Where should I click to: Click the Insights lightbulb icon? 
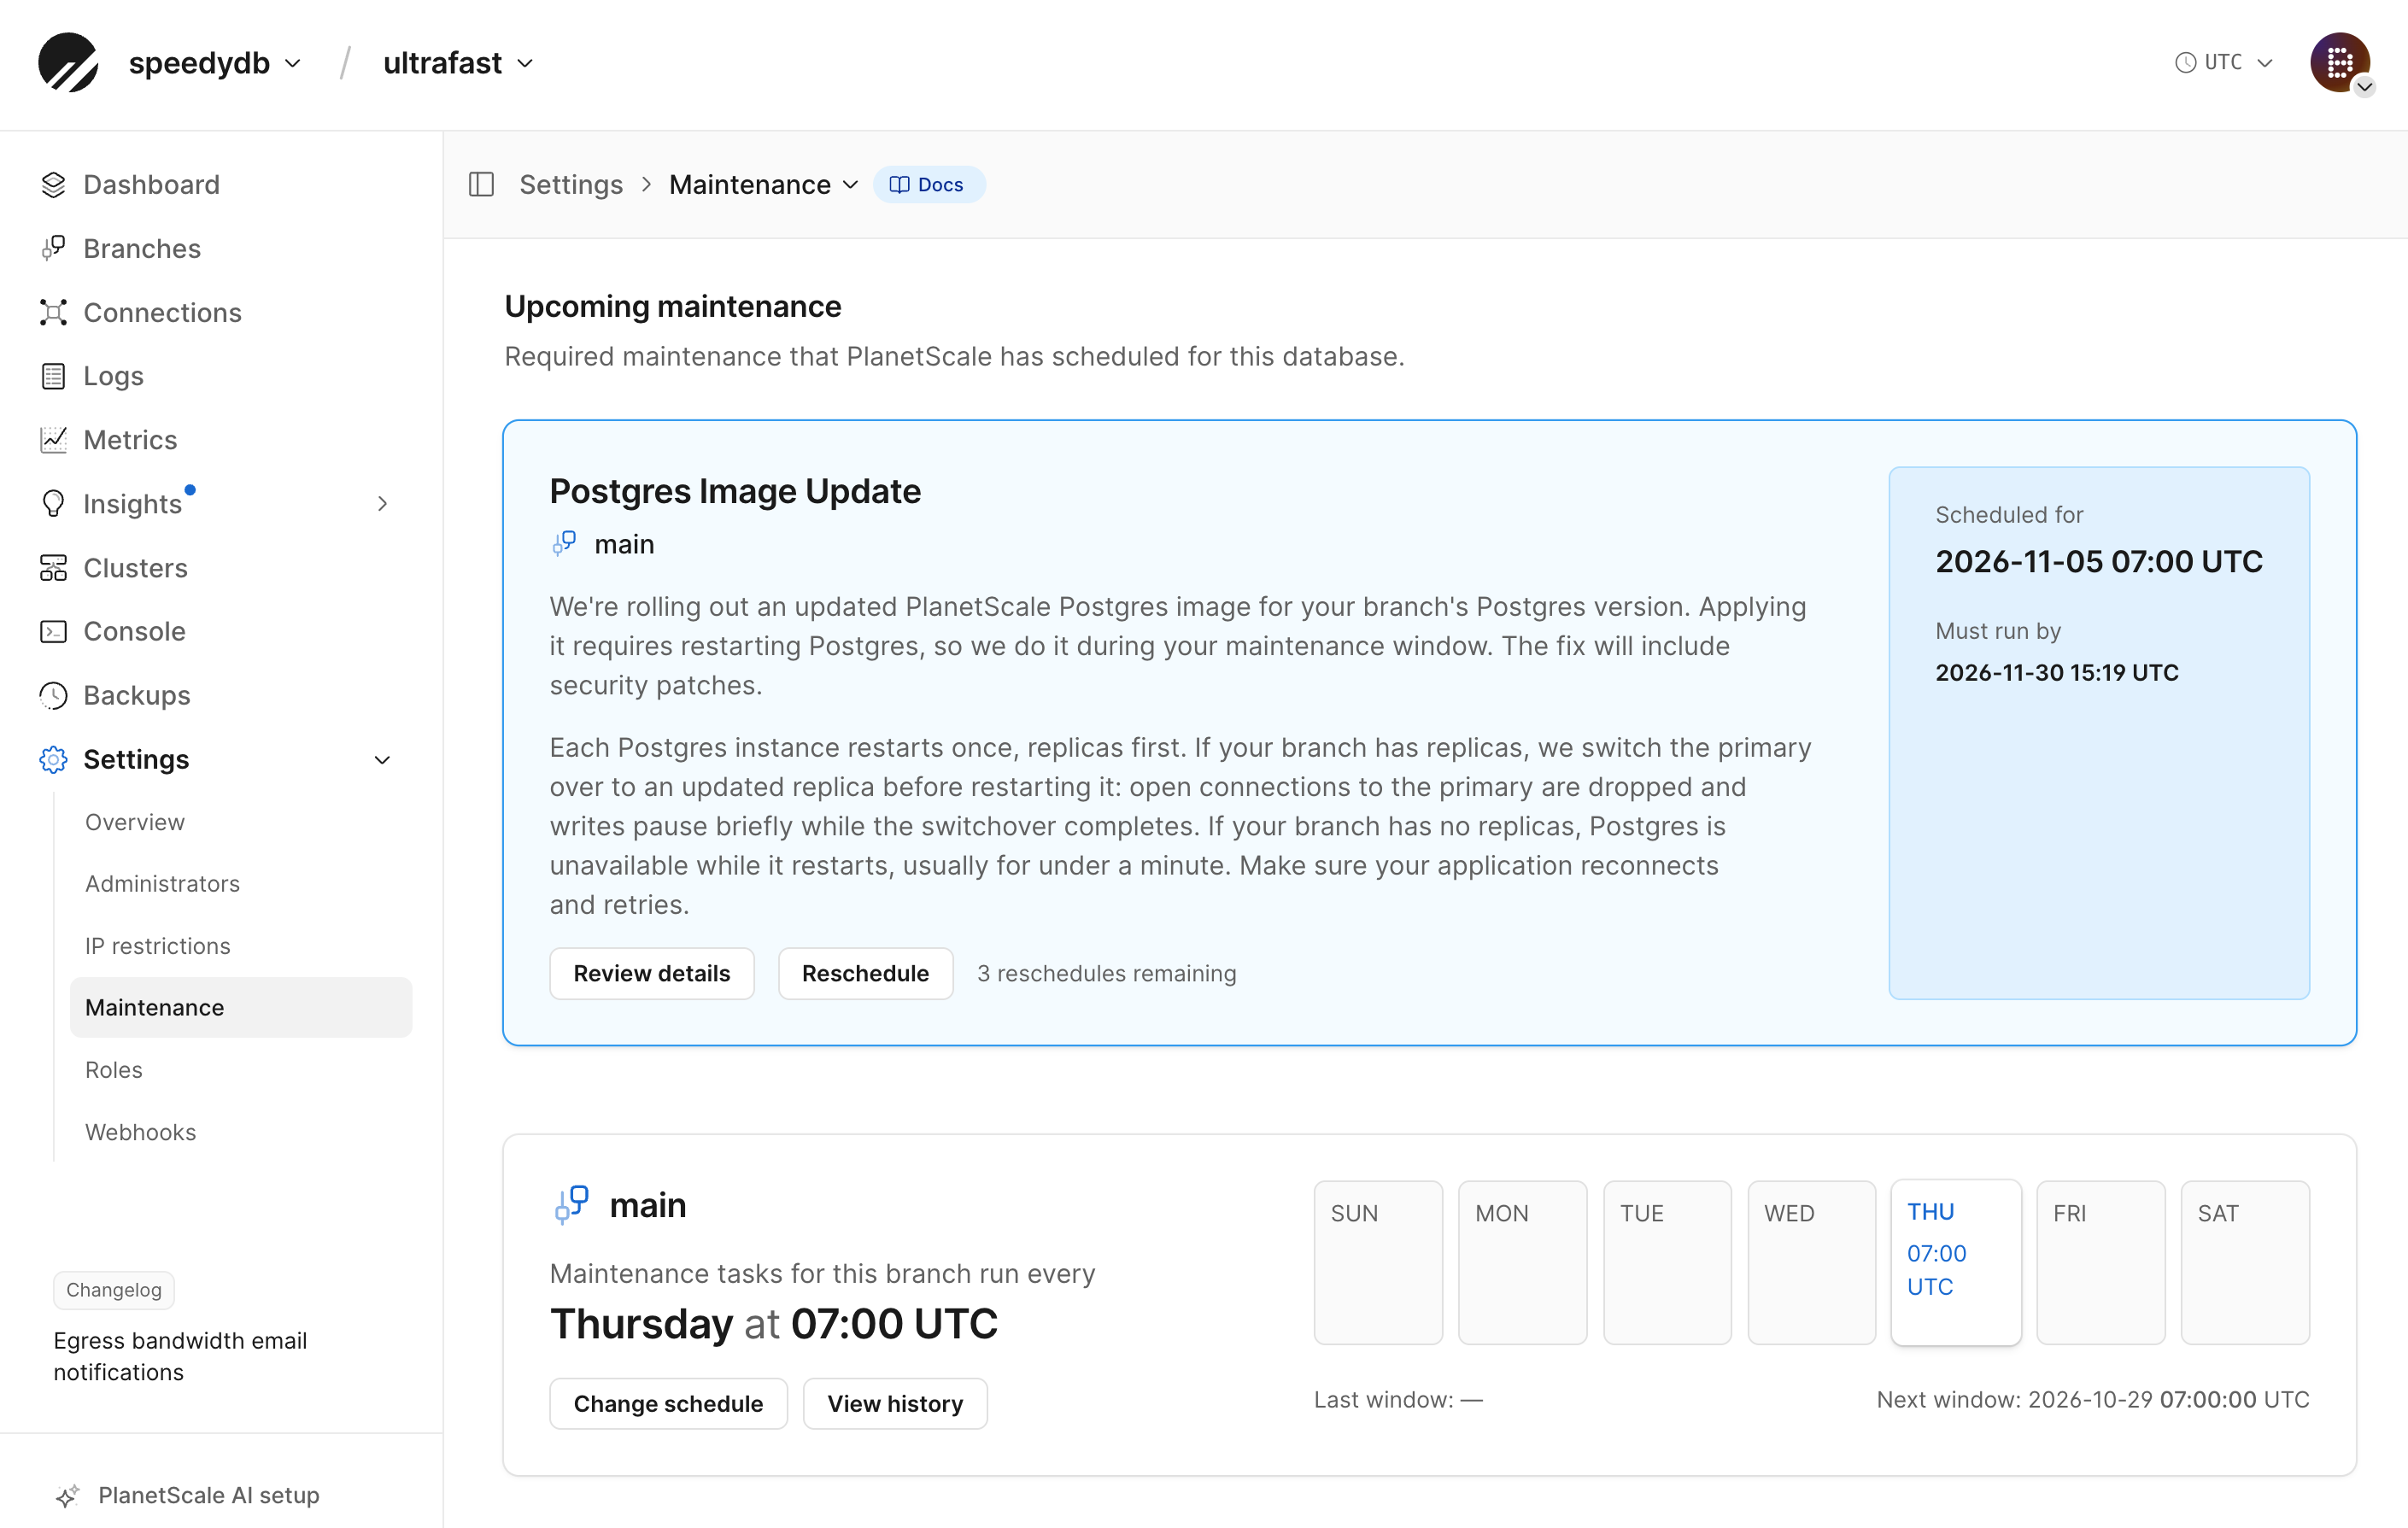tap(53, 503)
